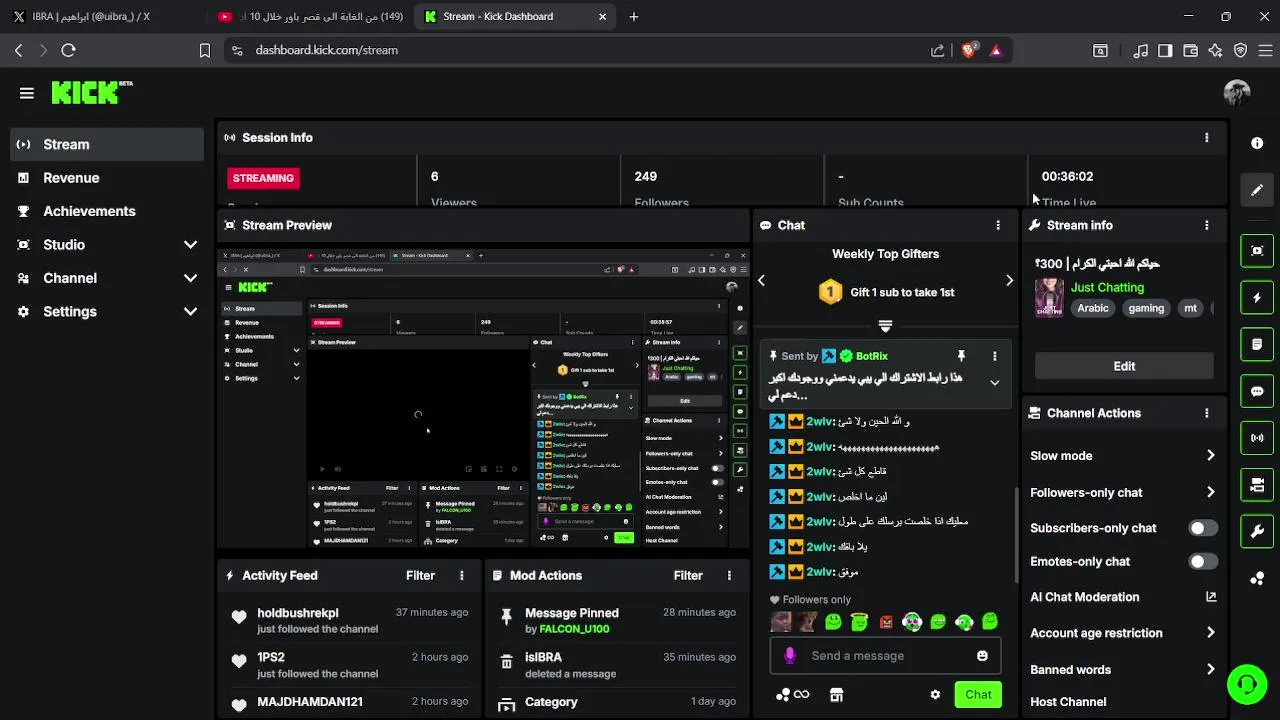Open a new browser tab
This screenshot has height=720, width=1280.
click(x=633, y=16)
